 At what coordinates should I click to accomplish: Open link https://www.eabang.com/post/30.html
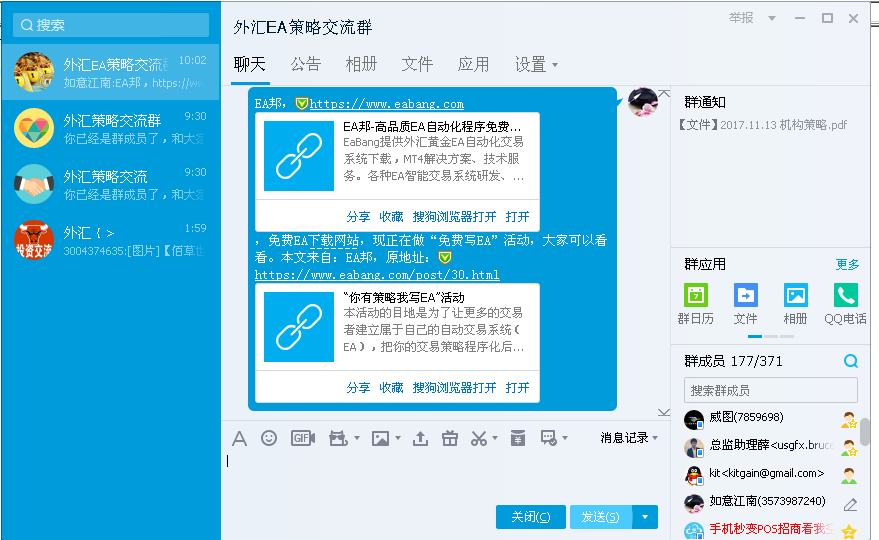(377, 275)
